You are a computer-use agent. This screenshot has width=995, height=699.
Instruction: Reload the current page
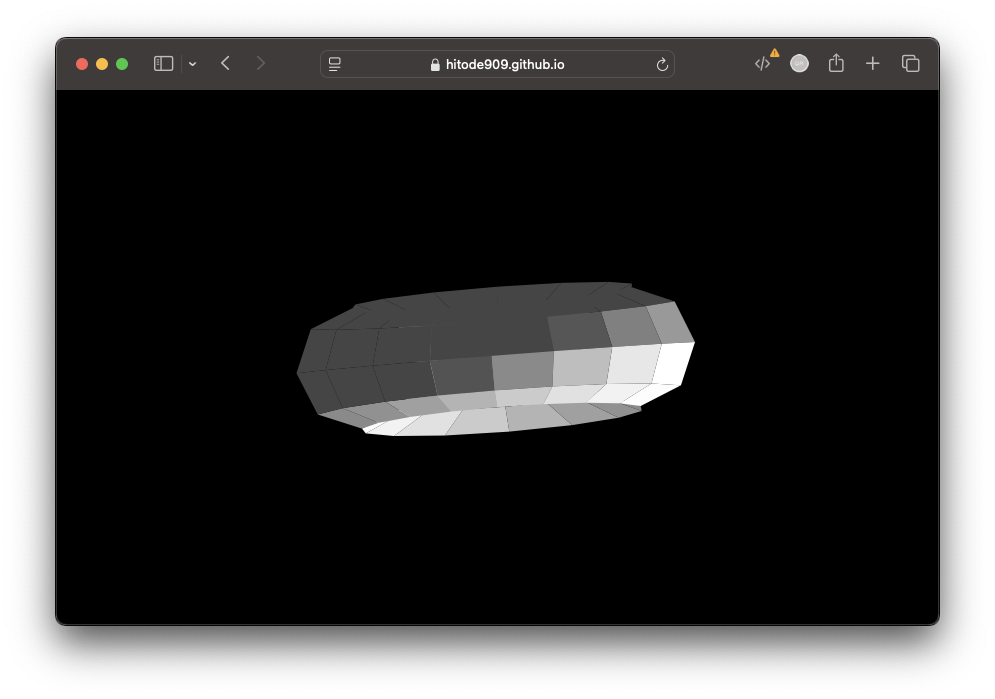pyautogui.click(x=662, y=64)
